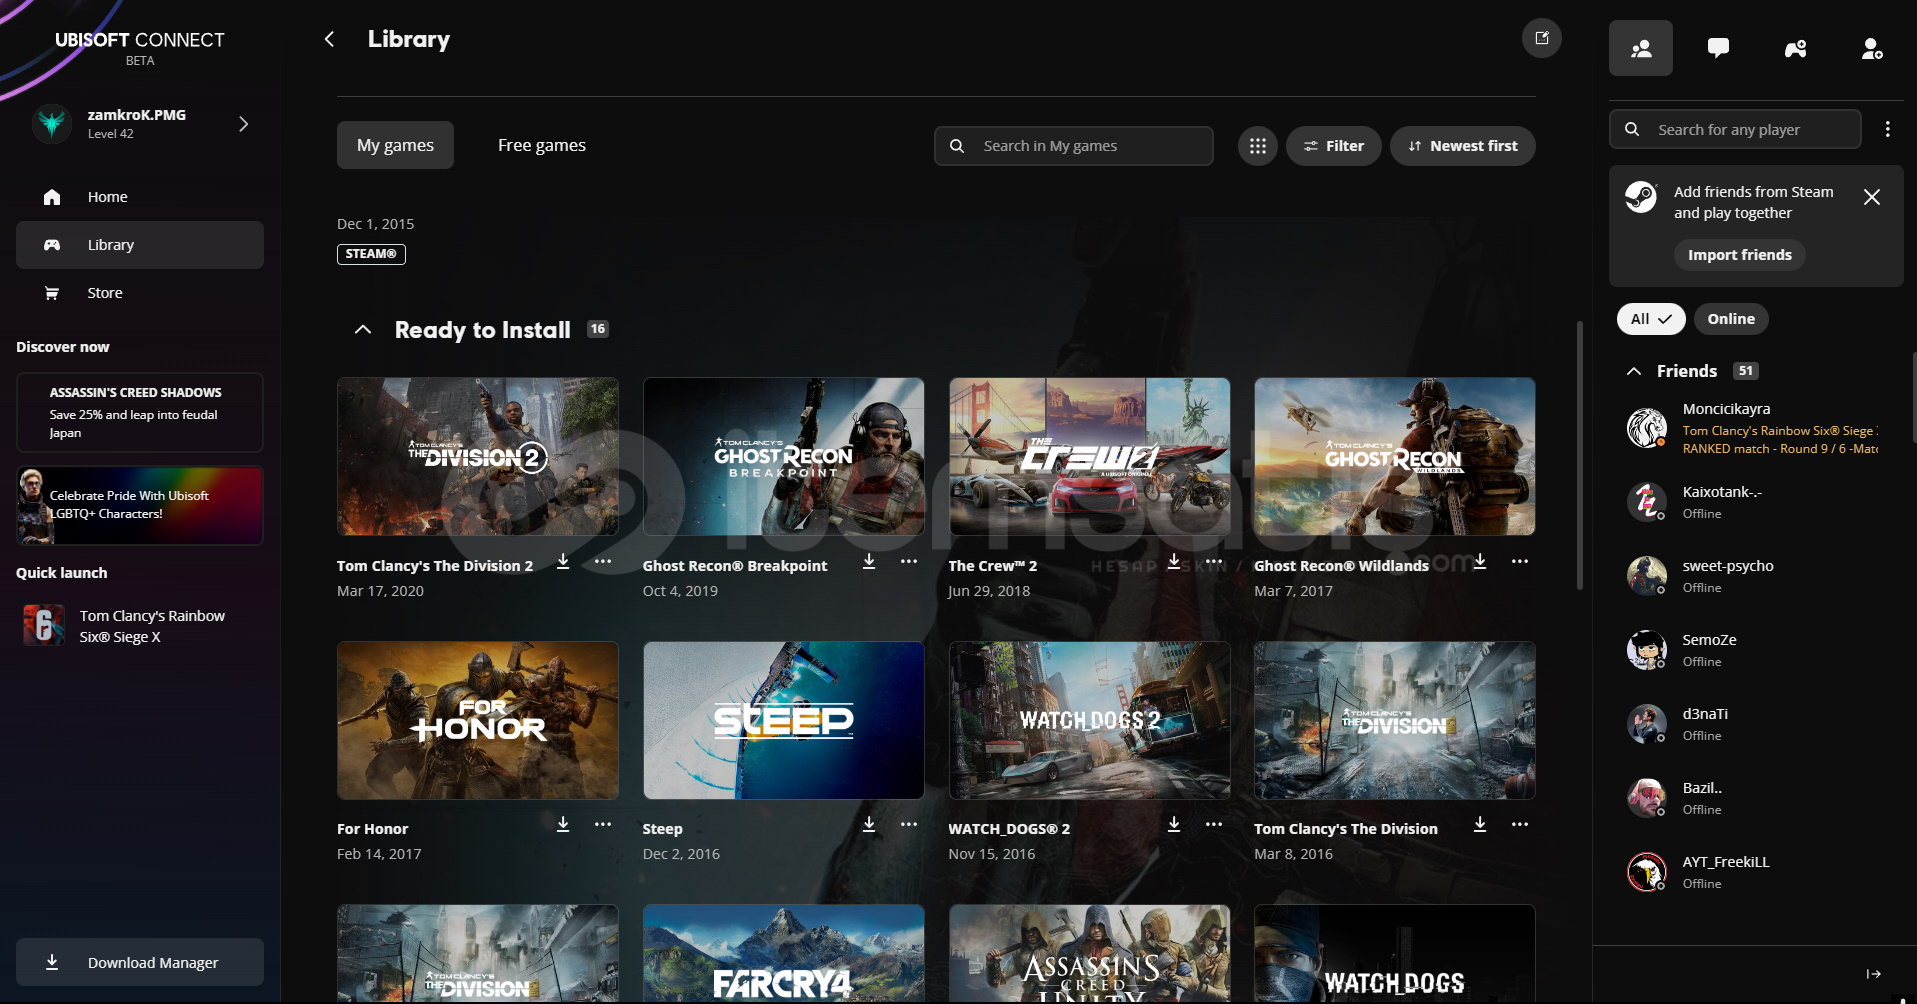Image resolution: width=1917 pixels, height=1004 pixels.
Task: Select the All friends filter chip
Action: tap(1651, 319)
